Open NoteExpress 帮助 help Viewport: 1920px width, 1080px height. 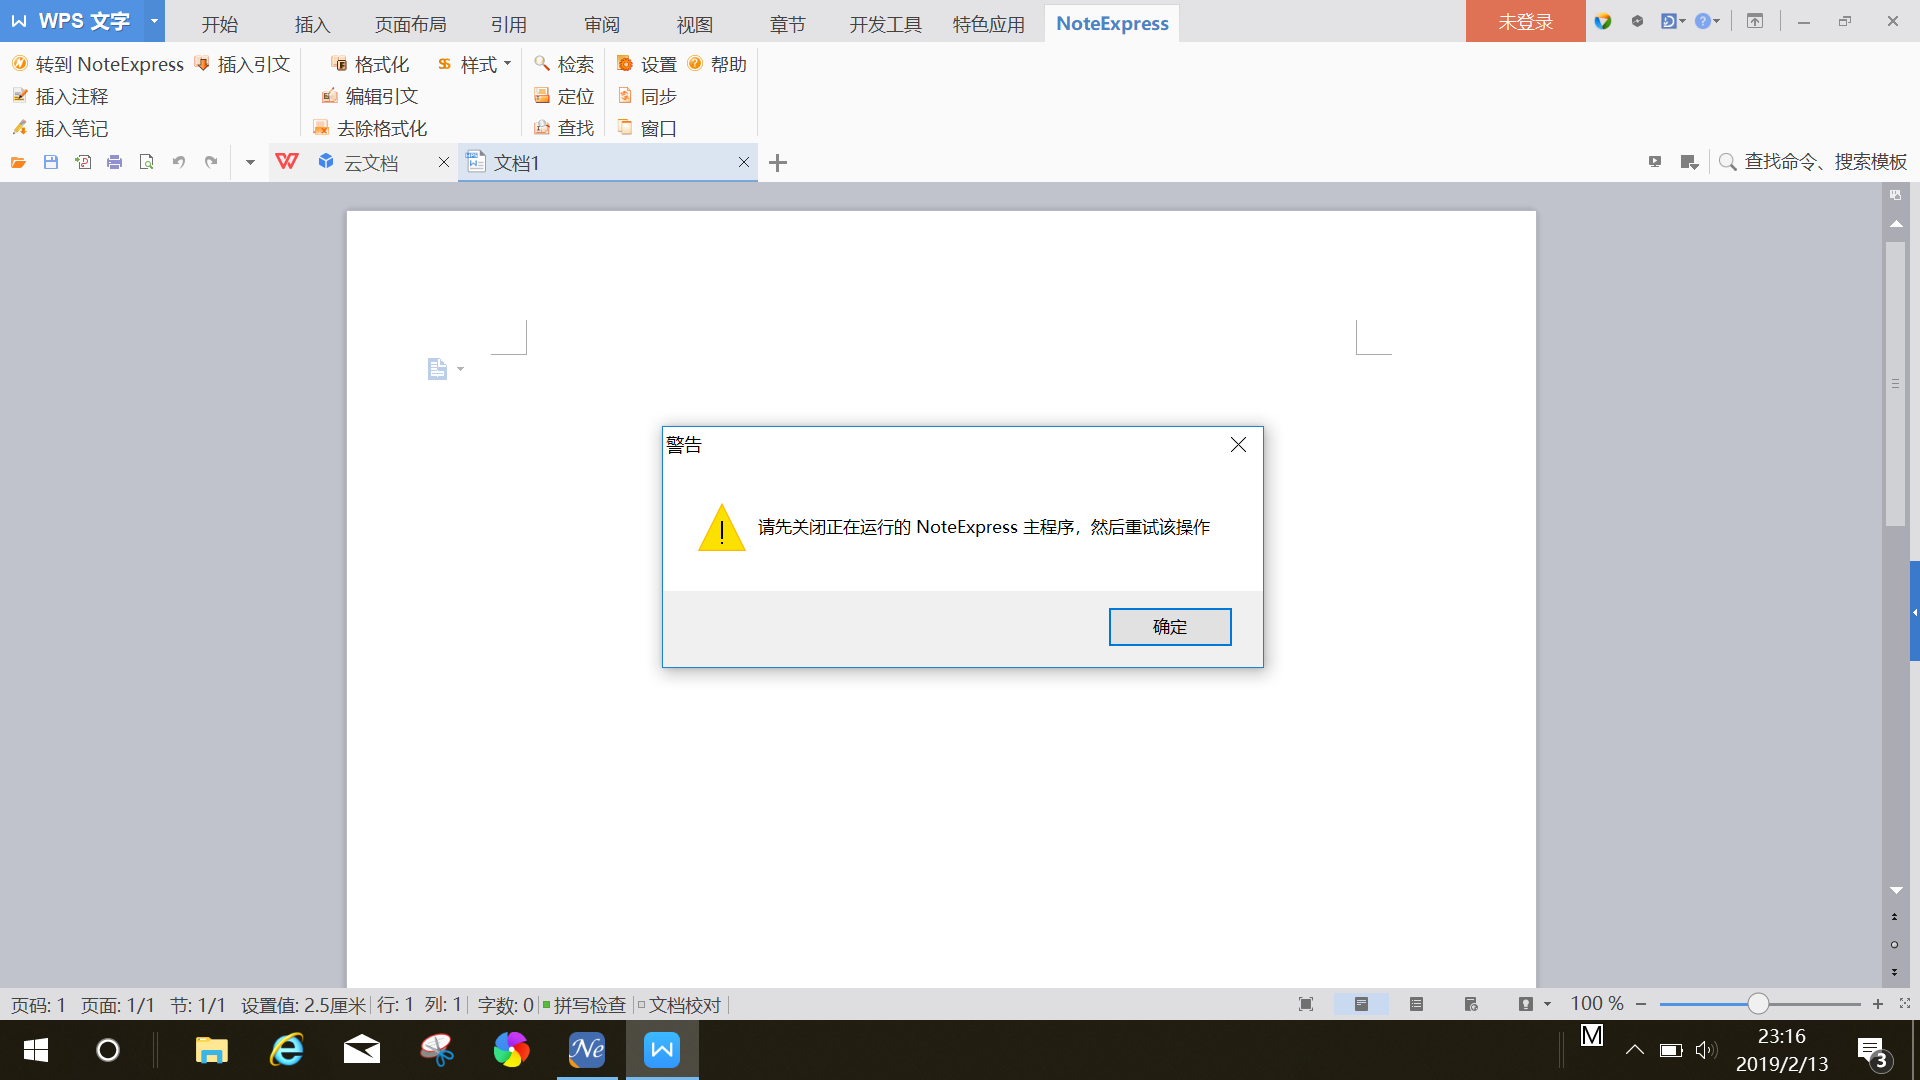[x=717, y=64]
